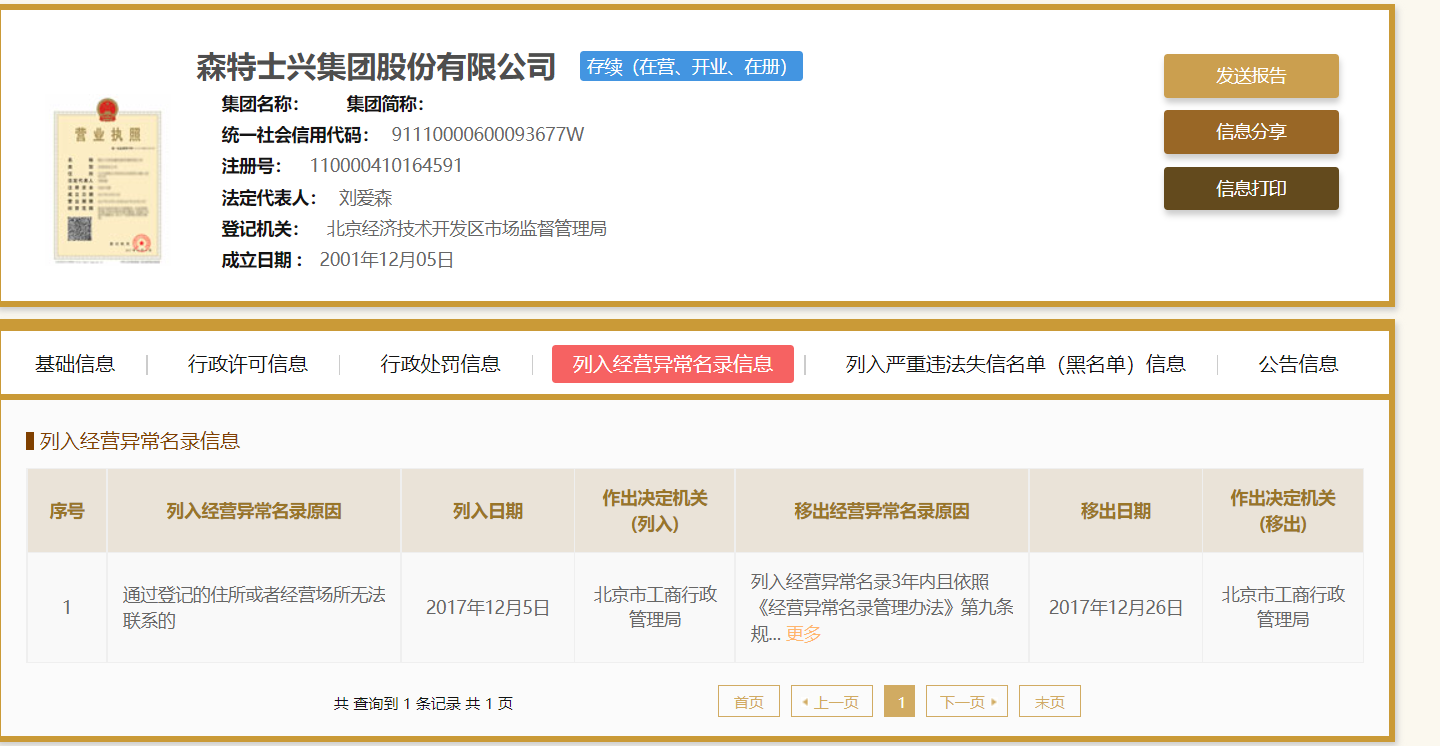Open the 列入严重违法失信名单（黑名单）信息 tab

(1016, 364)
